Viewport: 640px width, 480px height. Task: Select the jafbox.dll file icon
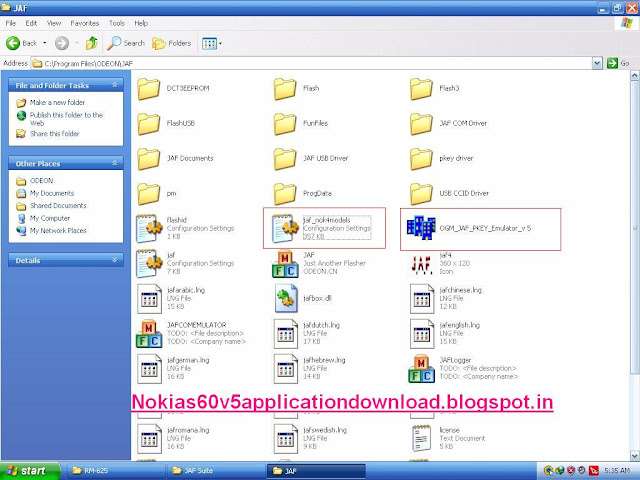coord(286,299)
